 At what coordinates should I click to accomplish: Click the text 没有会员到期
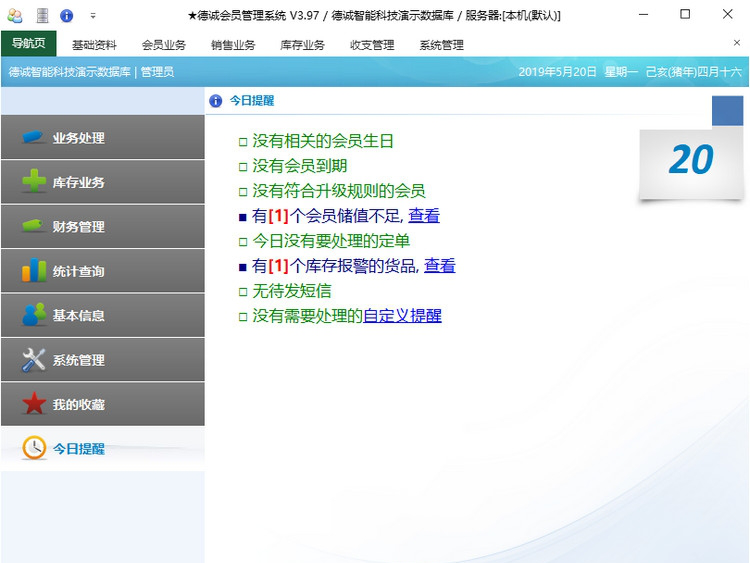click(299, 166)
